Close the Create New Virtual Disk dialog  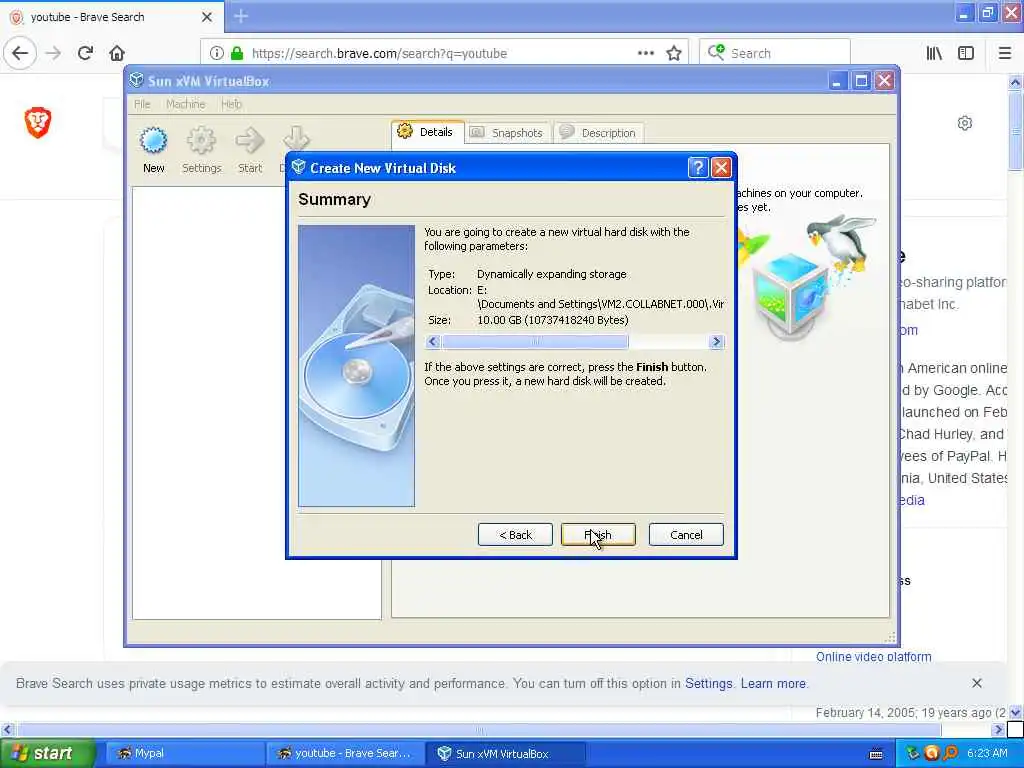tap(721, 168)
